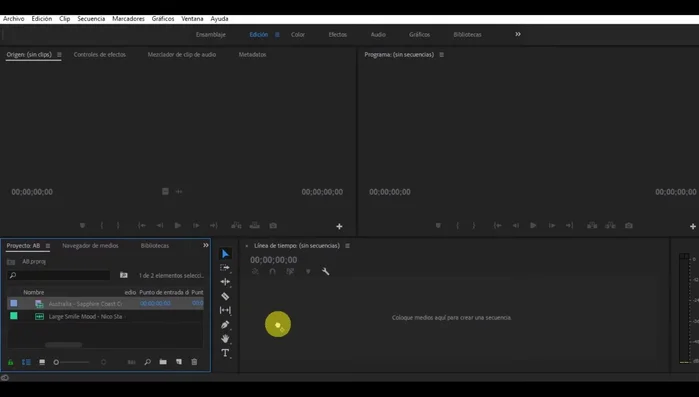Select the Track Select Forward tool

pyautogui.click(x=225, y=268)
